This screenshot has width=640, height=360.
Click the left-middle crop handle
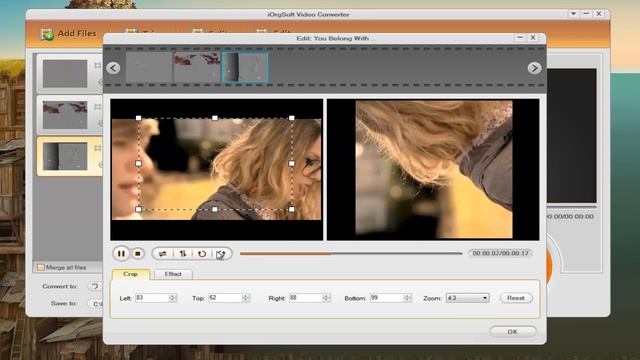138,164
